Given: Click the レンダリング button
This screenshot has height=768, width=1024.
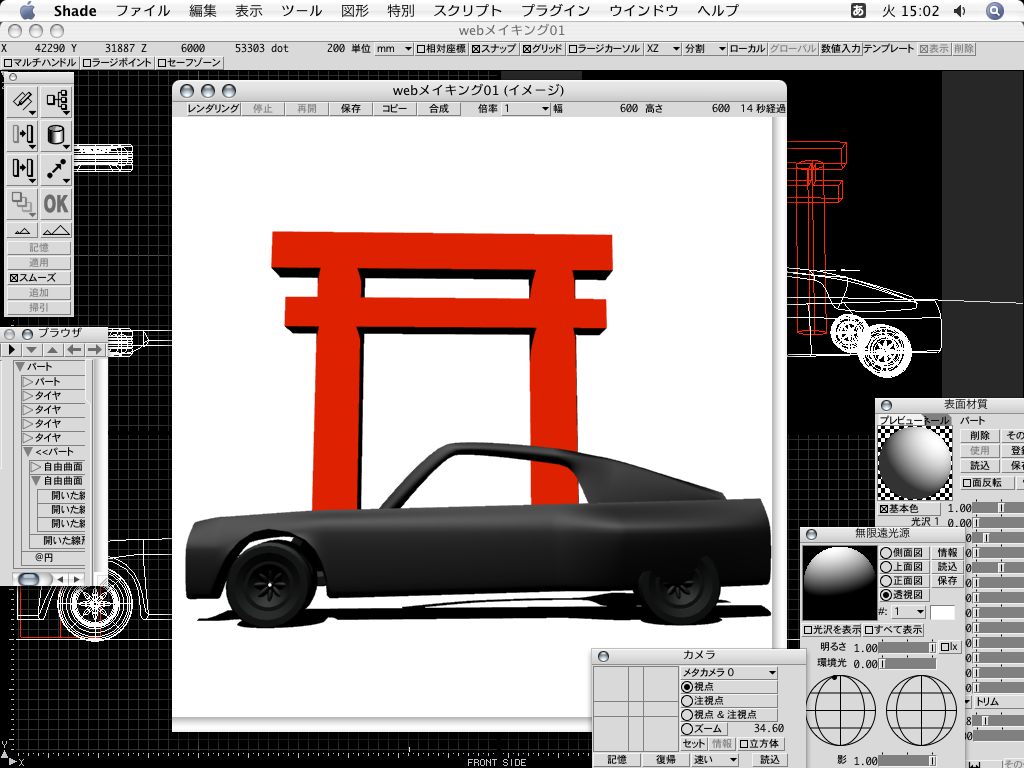Looking at the screenshot, I should coord(213,108).
